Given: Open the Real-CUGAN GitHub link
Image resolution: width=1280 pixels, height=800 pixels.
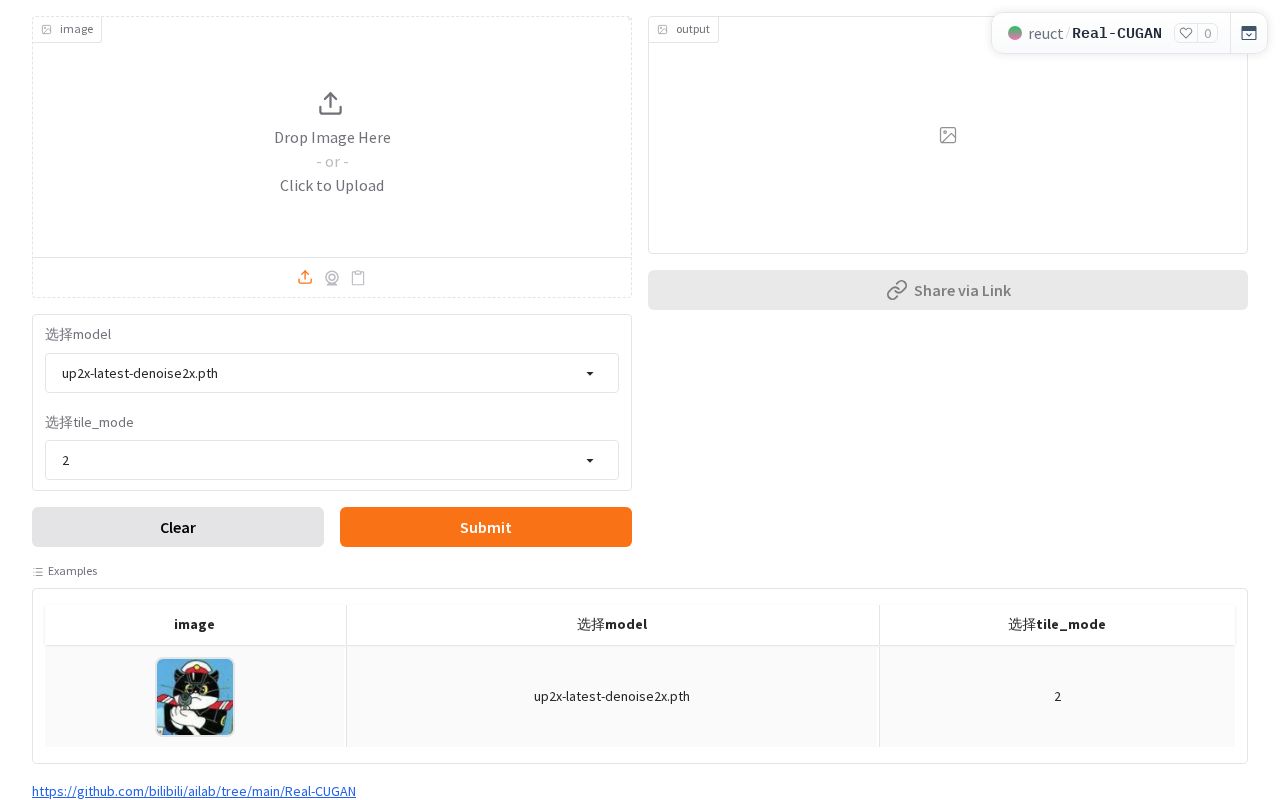Looking at the screenshot, I should click(194, 791).
